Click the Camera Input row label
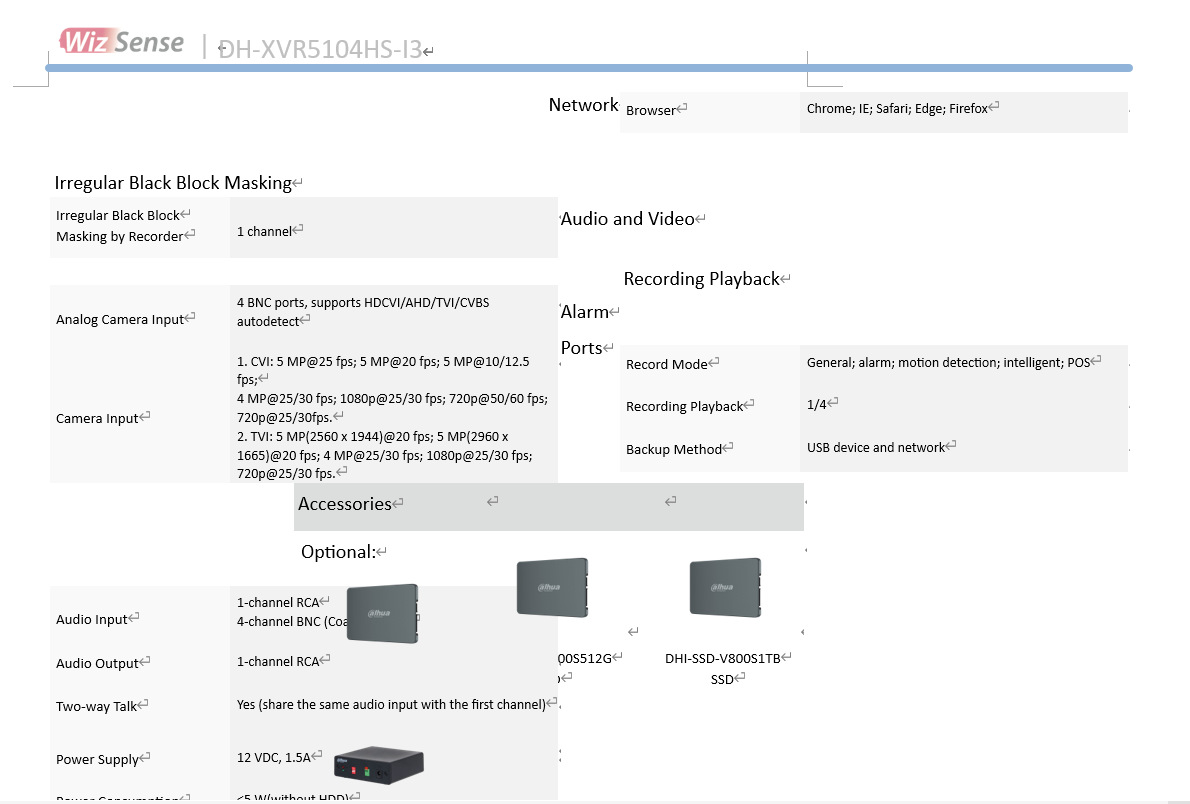1190x804 pixels. pos(97,418)
